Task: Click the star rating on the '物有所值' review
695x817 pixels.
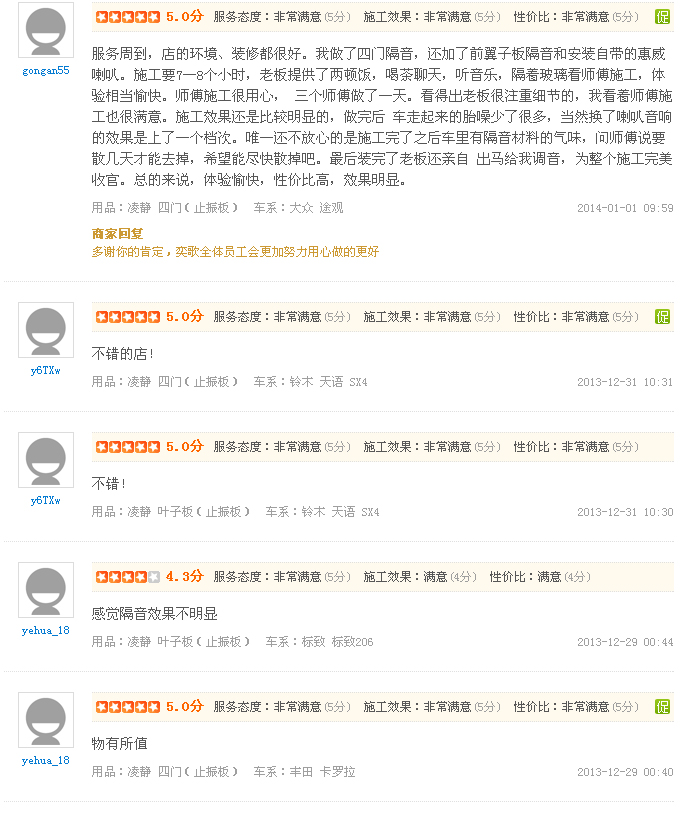Action: 128,707
